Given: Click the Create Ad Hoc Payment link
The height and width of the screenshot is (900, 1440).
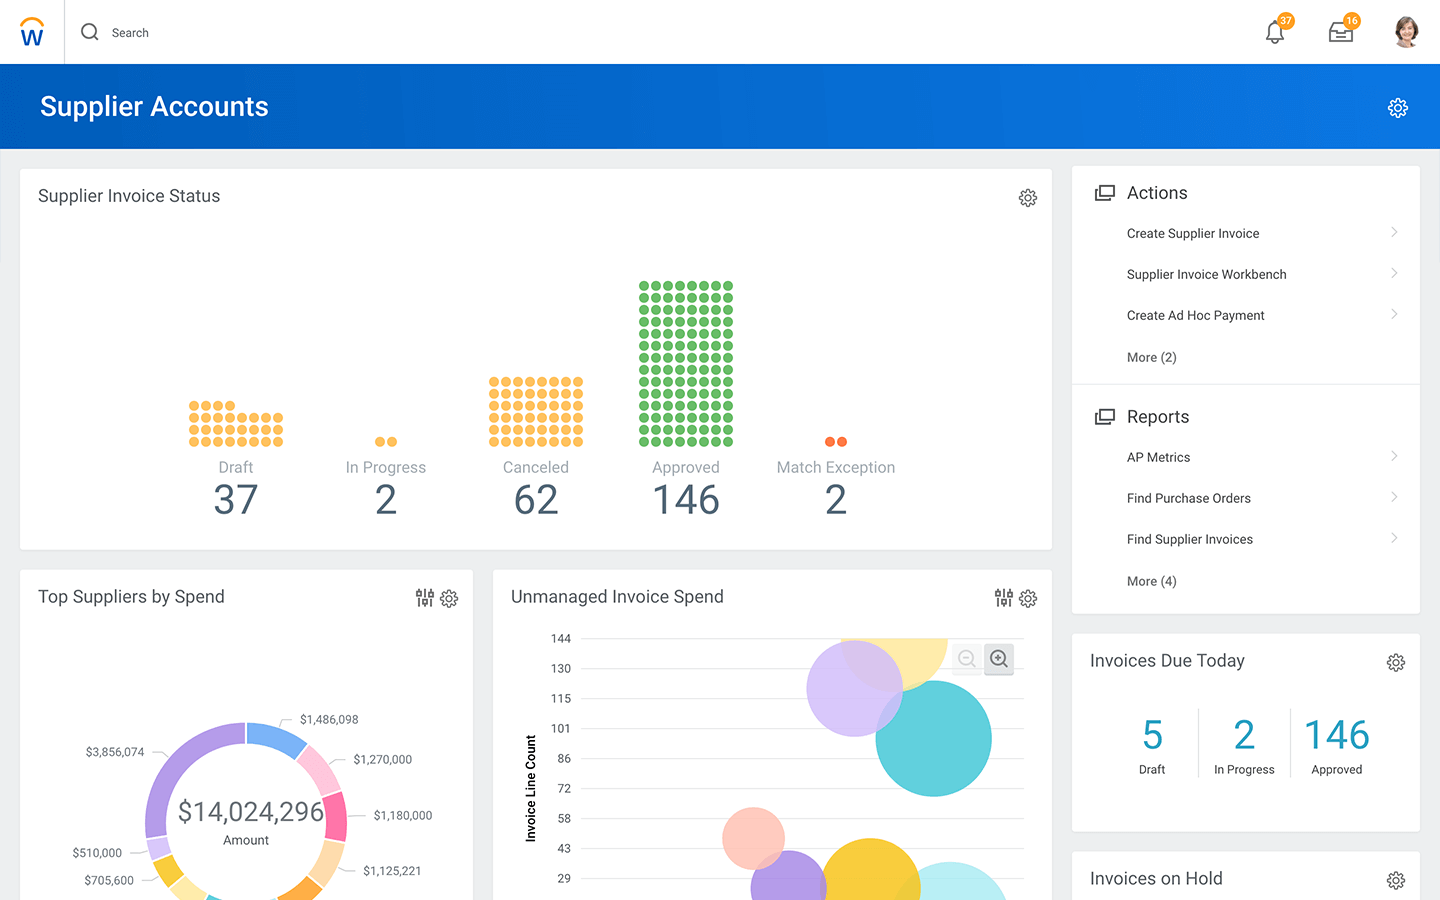Looking at the screenshot, I should tap(1195, 315).
